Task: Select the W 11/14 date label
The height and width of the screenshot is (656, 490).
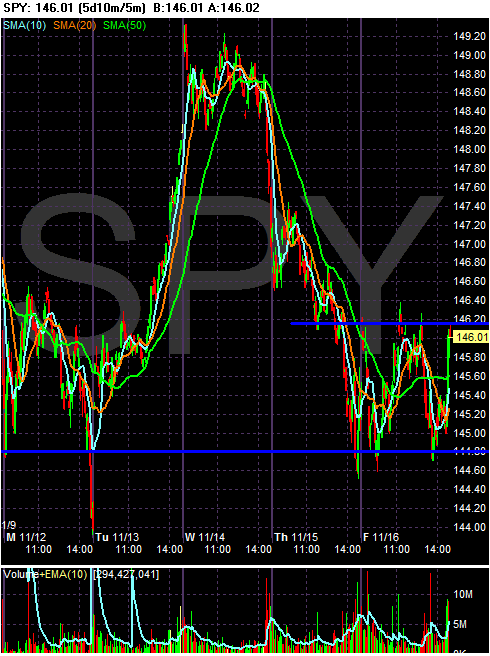Action: (206, 537)
